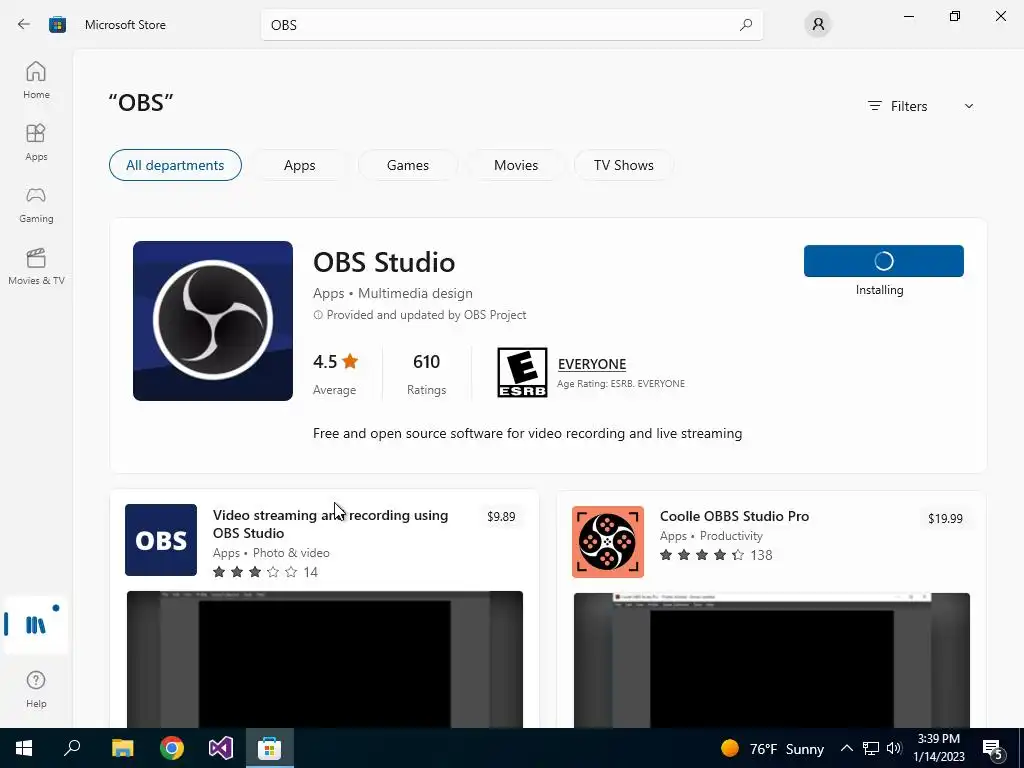Select the Games filter tab

pos(408,165)
